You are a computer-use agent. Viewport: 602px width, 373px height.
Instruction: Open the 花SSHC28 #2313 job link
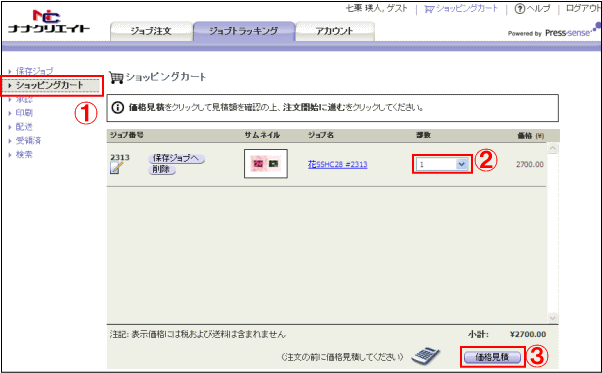337,165
